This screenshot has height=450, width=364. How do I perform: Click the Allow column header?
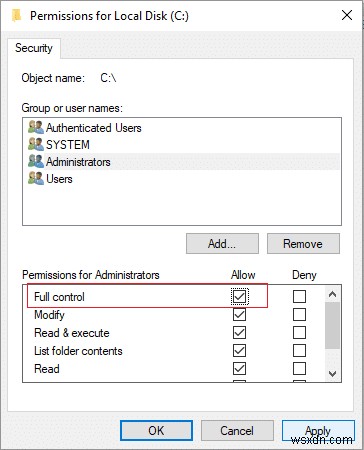[x=243, y=275]
